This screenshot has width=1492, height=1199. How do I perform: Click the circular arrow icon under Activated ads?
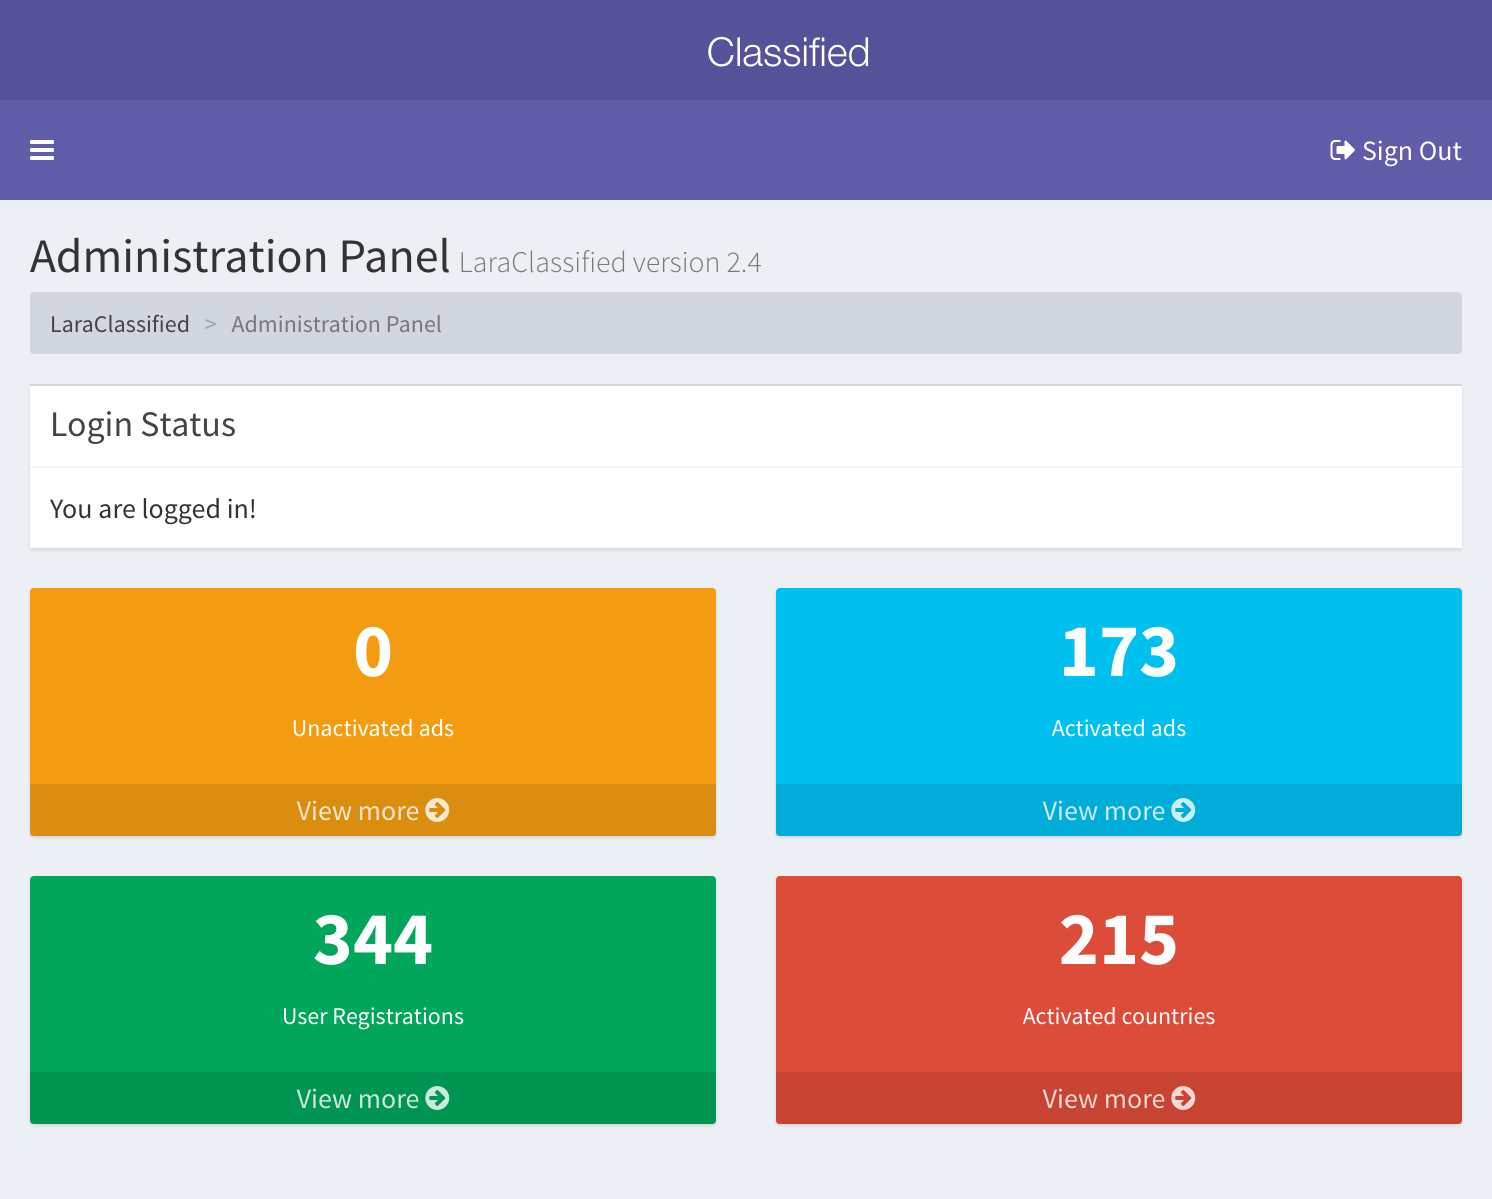point(1183,810)
